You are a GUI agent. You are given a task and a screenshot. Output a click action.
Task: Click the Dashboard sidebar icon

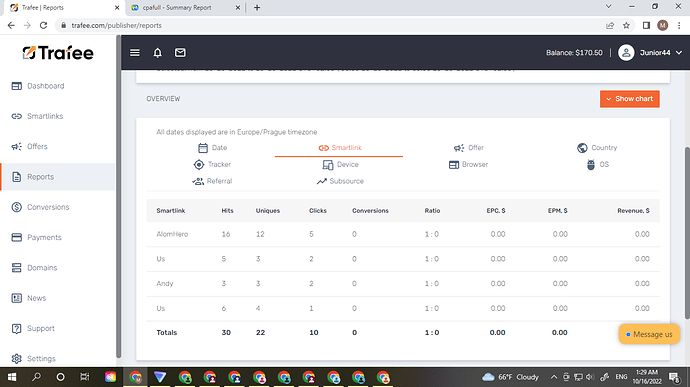[16, 86]
